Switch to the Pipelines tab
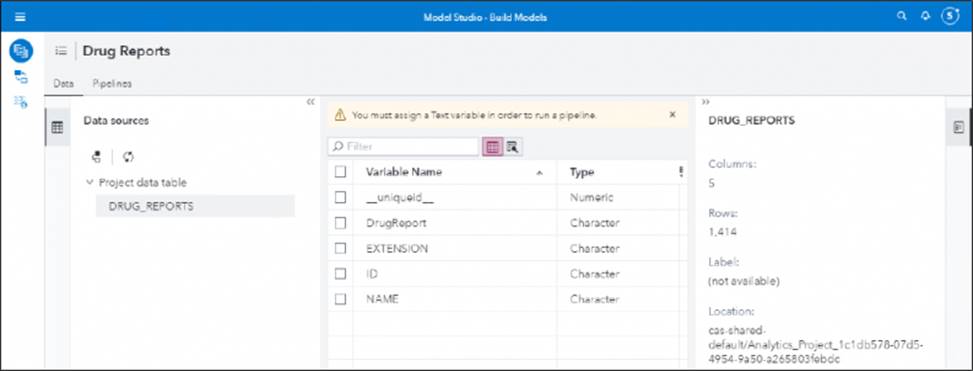 112,84
